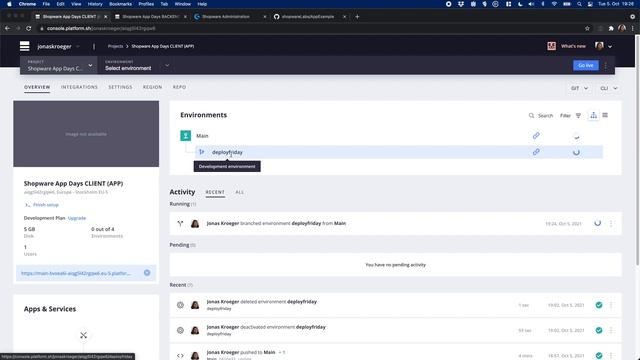Go back in Chrome
This screenshot has width=640, height=360.
click(7, 28)
